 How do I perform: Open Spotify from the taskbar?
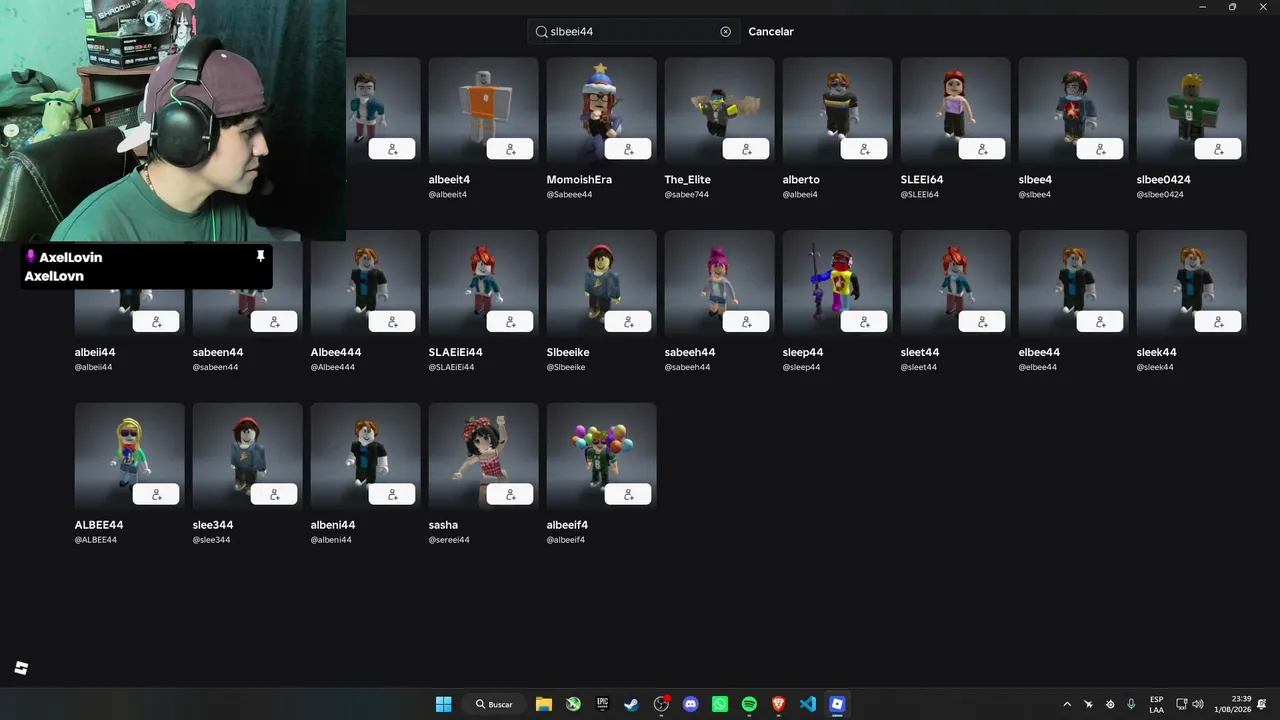[x=749, y=704]
